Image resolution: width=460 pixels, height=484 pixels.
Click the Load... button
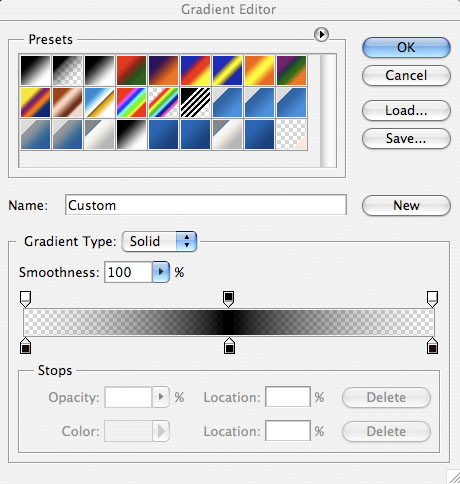coord(406,110)
